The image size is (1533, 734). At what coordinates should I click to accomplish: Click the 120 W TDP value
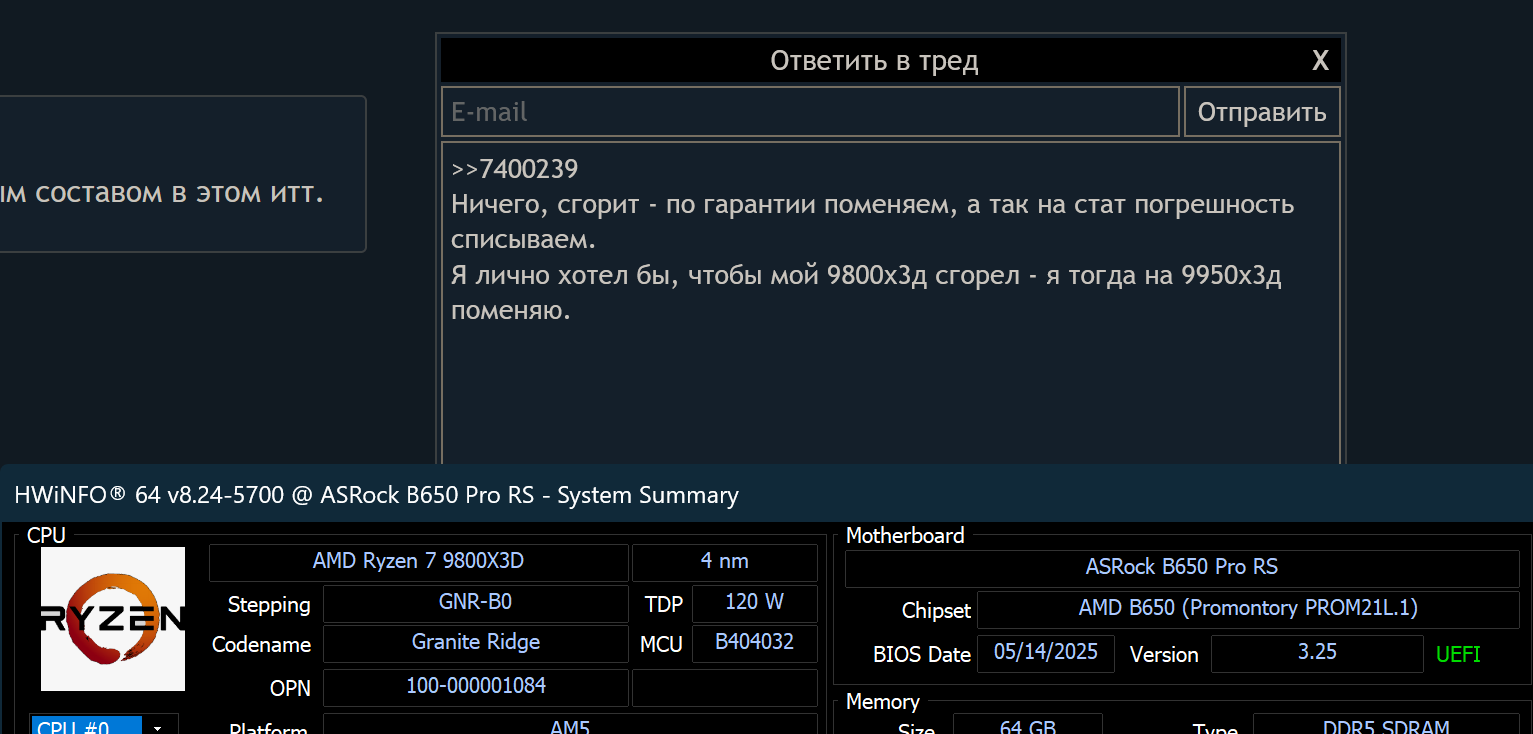tap(755, 603)
